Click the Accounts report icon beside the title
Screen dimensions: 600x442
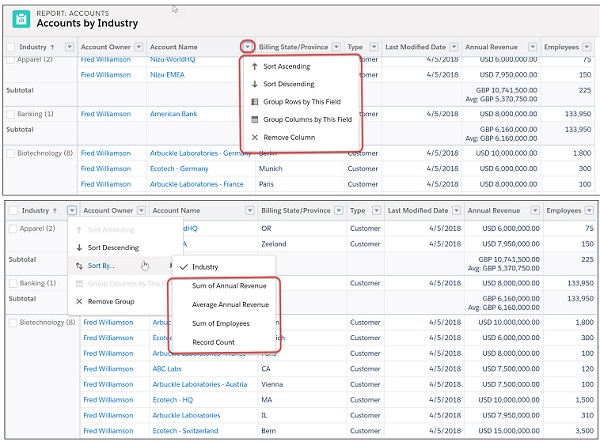[x=20, y=18]
